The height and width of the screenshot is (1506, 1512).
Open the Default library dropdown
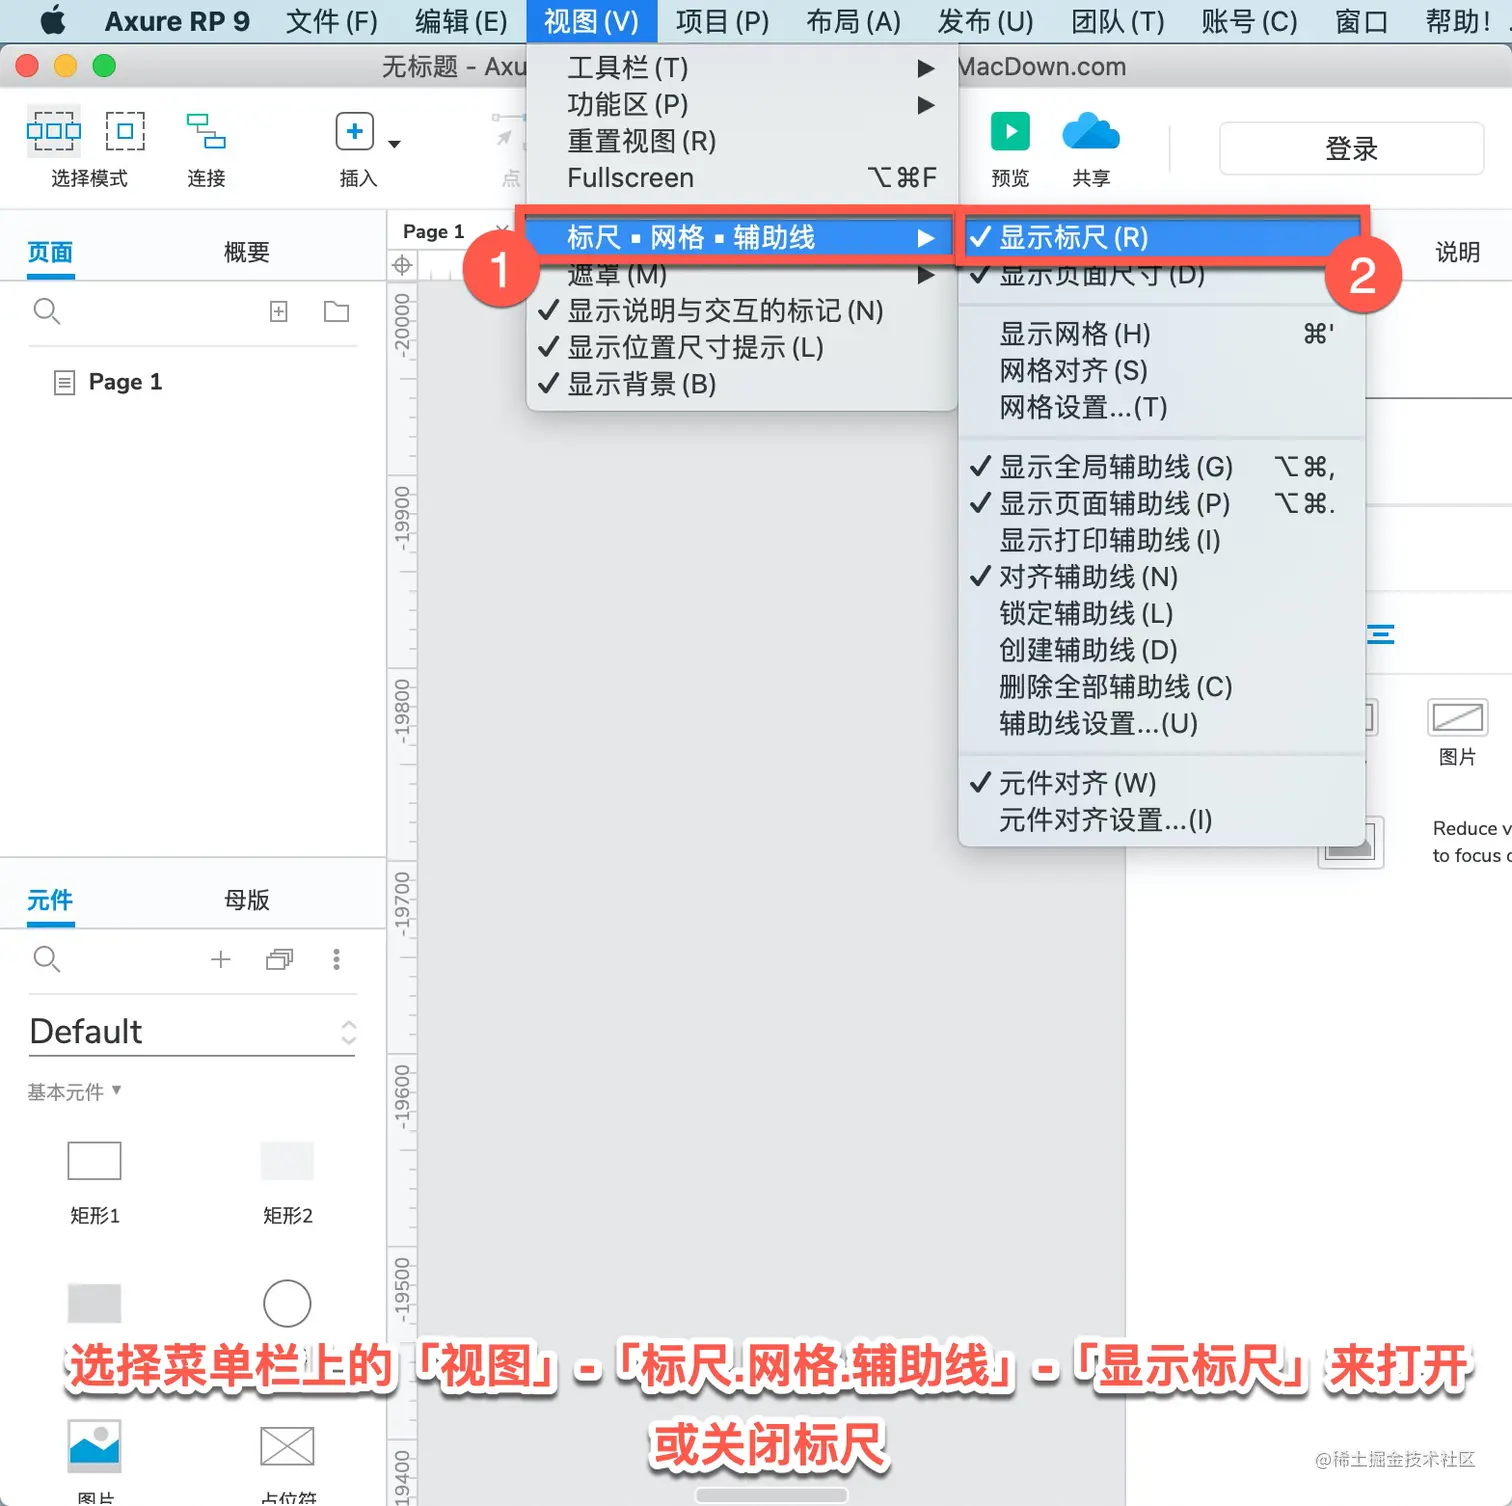pos(192,1031)
